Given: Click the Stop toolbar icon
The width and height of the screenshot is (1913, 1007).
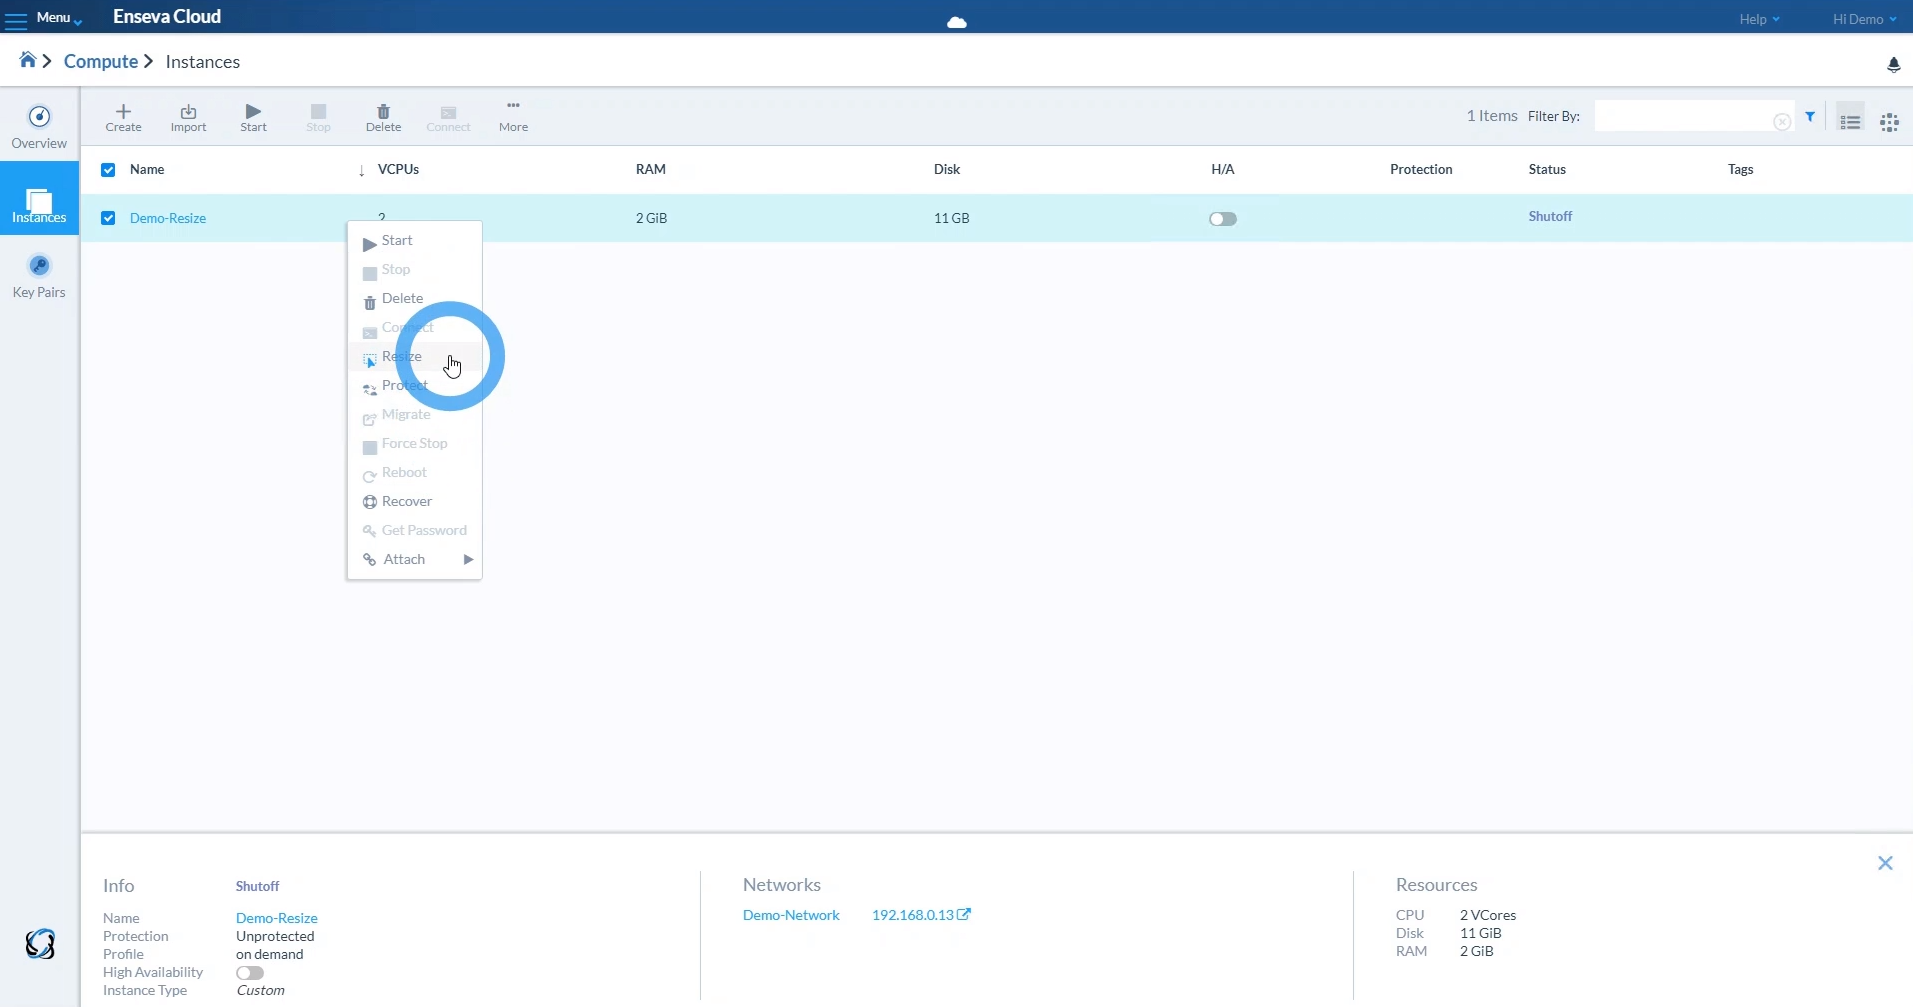Looking at the screenshot, I should [318, 117].
